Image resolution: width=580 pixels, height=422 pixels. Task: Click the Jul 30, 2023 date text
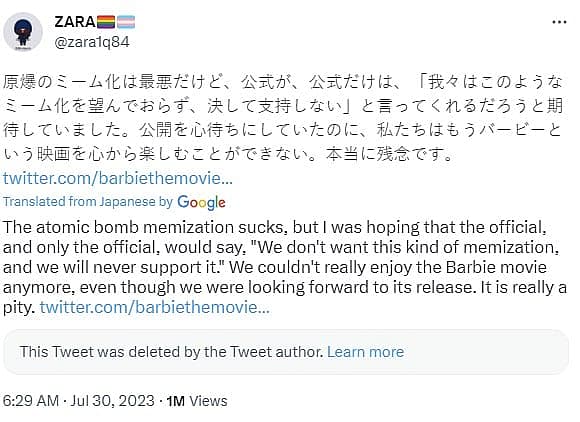pos(112,401)
